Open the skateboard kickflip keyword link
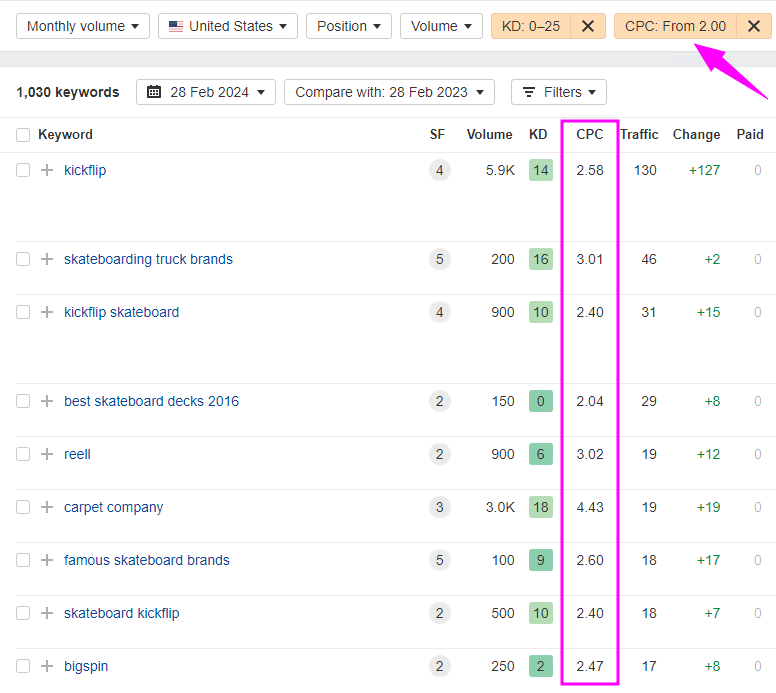The image size is (776, 693). 121,613
